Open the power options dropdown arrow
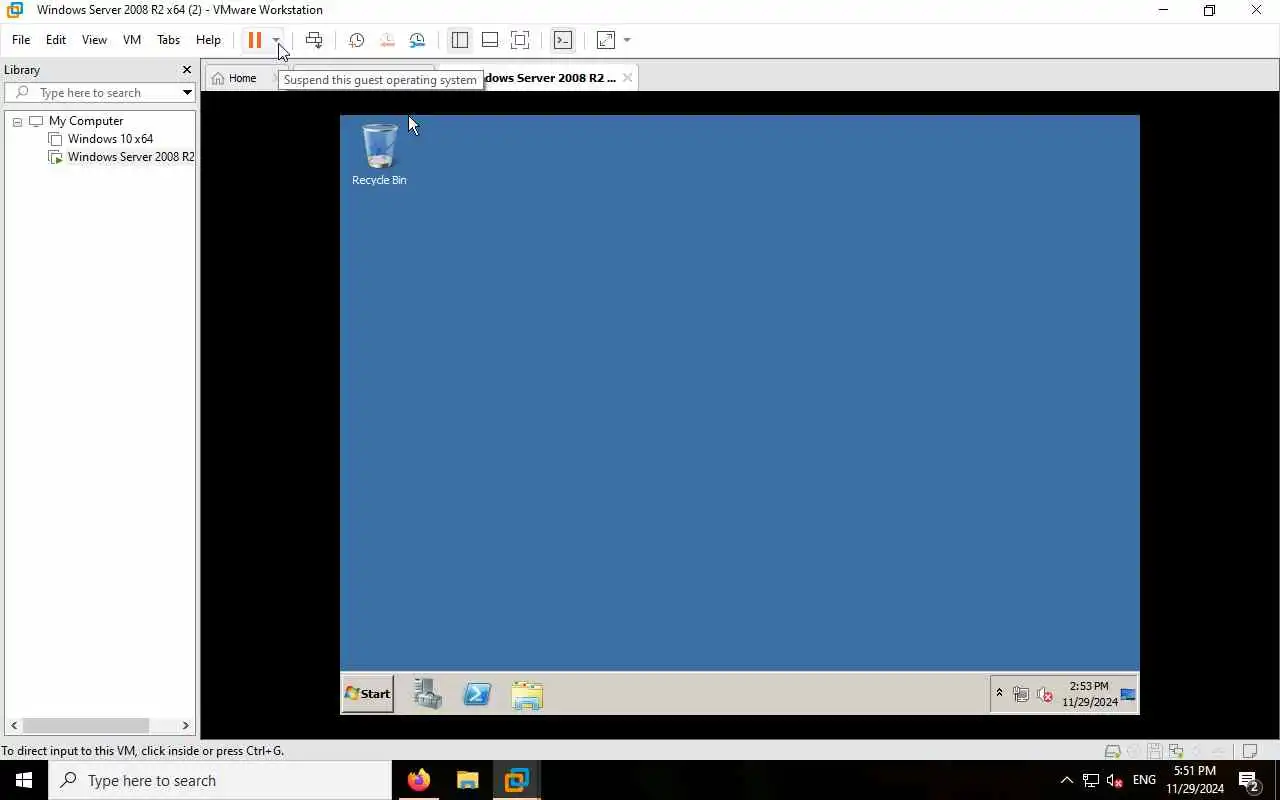The height and width of the screenshot is (800, 1280). click(276, 40)
